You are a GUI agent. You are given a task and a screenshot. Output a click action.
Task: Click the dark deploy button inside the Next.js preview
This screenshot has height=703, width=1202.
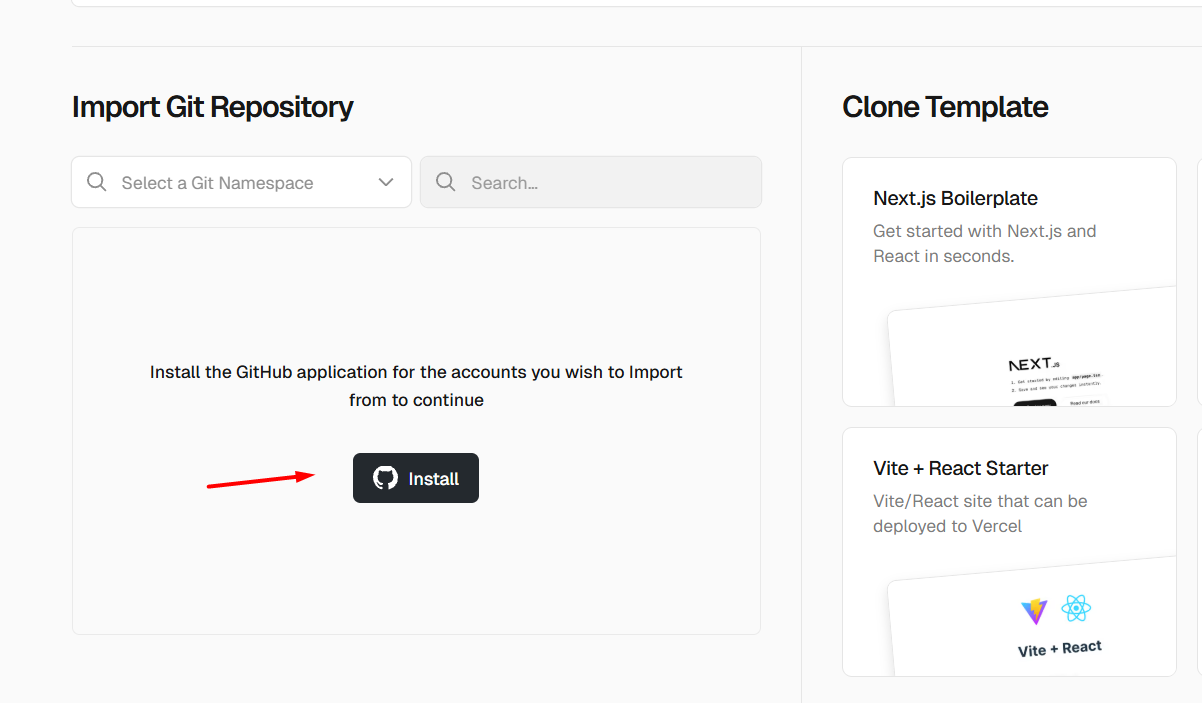pyautogui.click(x=1035, y=403)
